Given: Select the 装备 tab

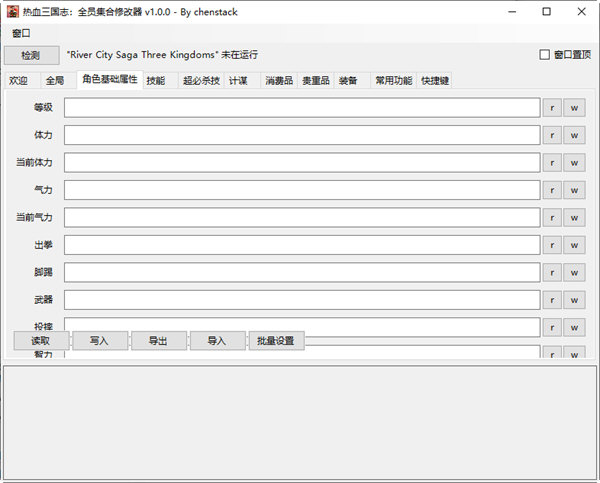Looking at the screenshot, I should coord(348,80).
